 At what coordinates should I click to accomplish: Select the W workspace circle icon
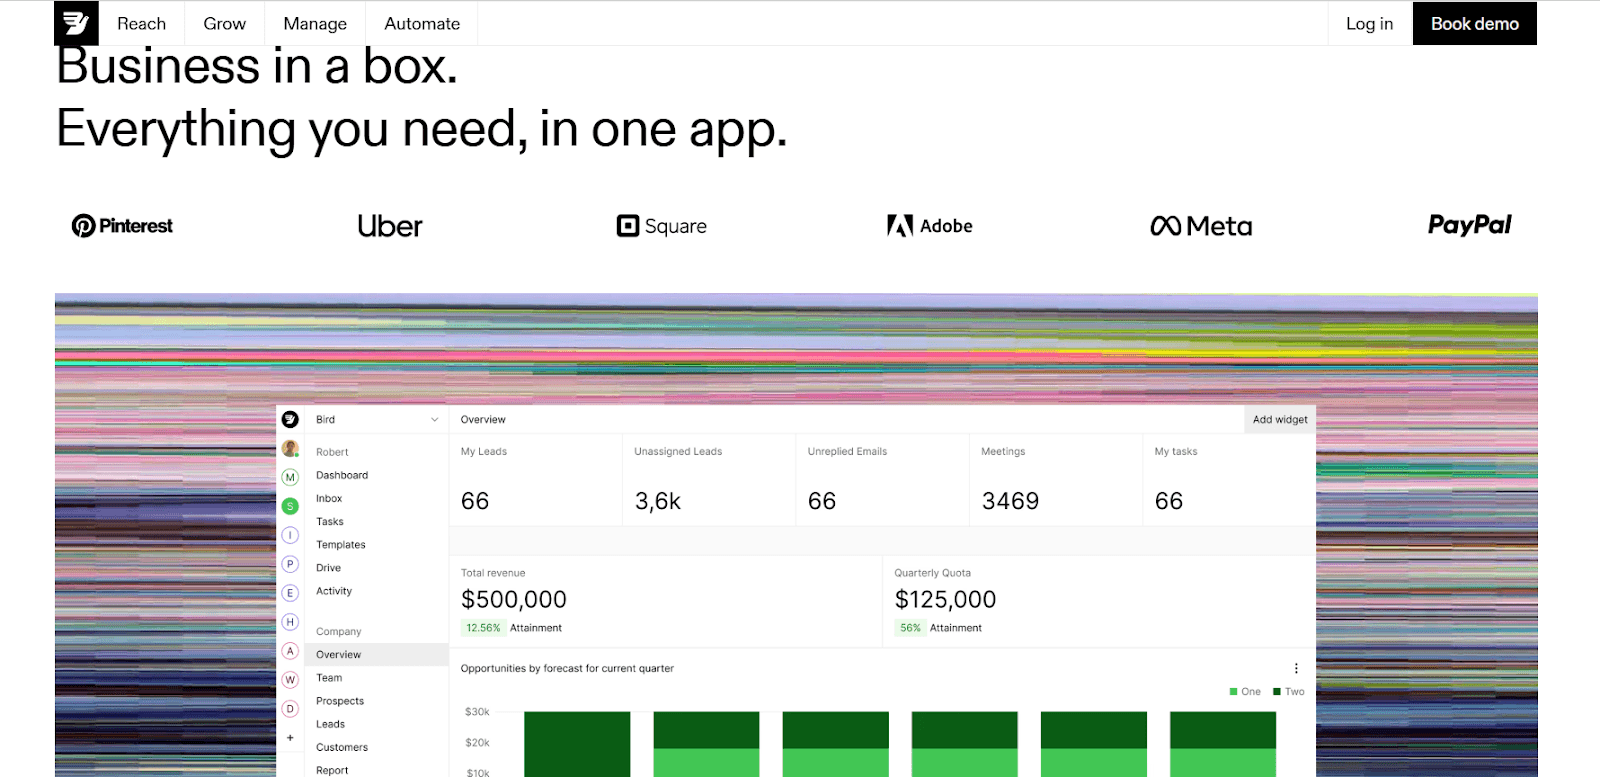coord(290,680)
